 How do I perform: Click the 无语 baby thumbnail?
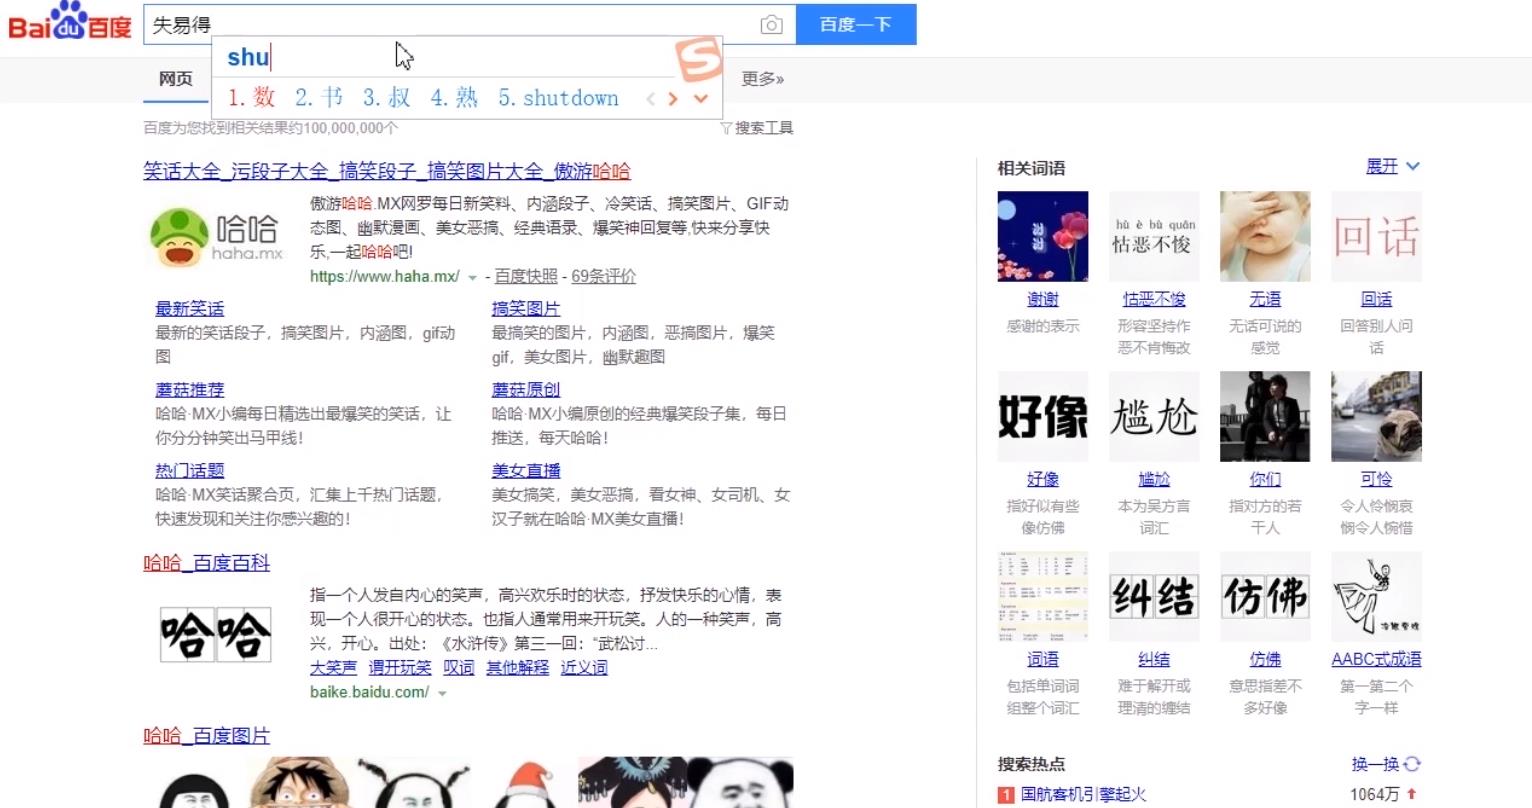(x=1265, y=236)
